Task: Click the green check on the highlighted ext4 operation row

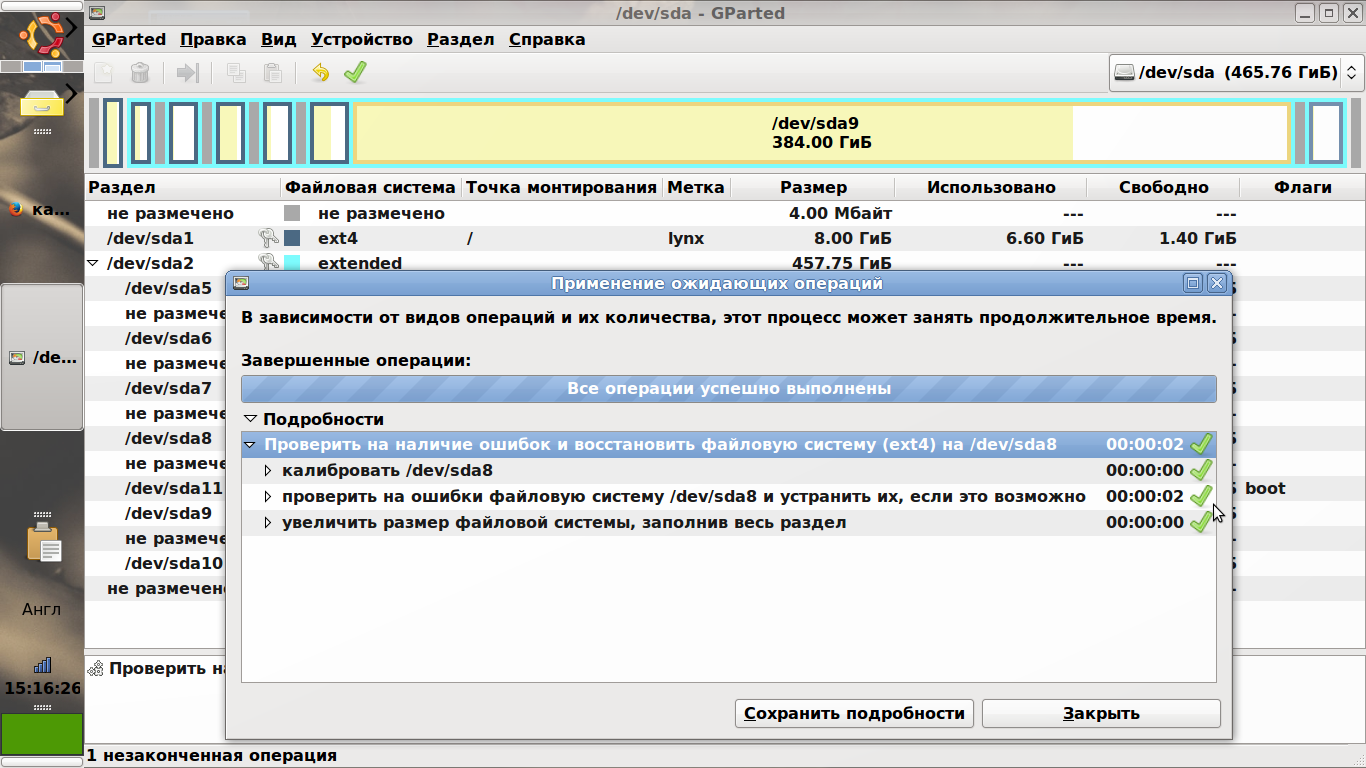Action: point(1201,444)
